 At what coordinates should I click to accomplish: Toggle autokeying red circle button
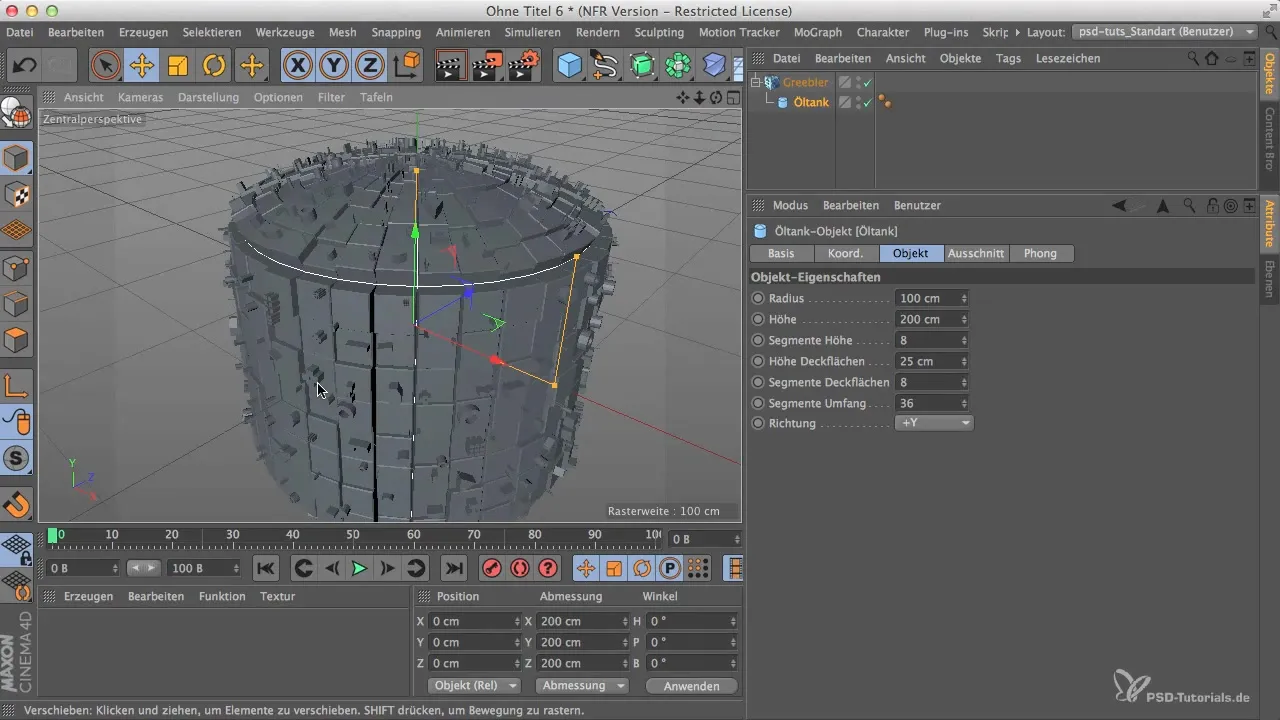coord(520,568)
